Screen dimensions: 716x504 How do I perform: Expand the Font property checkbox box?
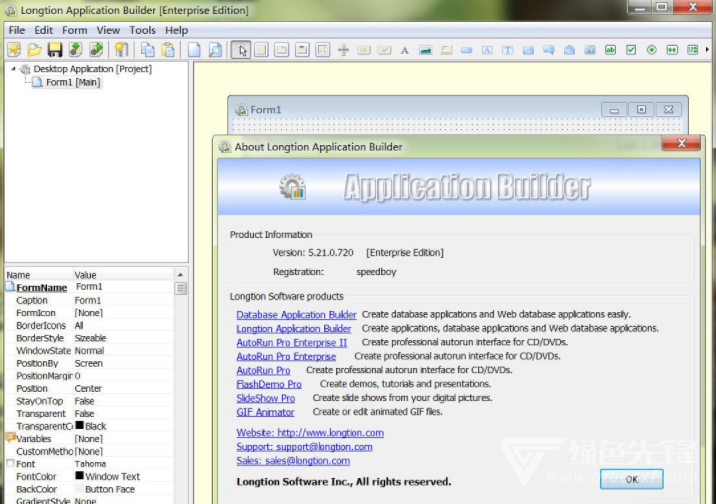click(x=9, y=464)
